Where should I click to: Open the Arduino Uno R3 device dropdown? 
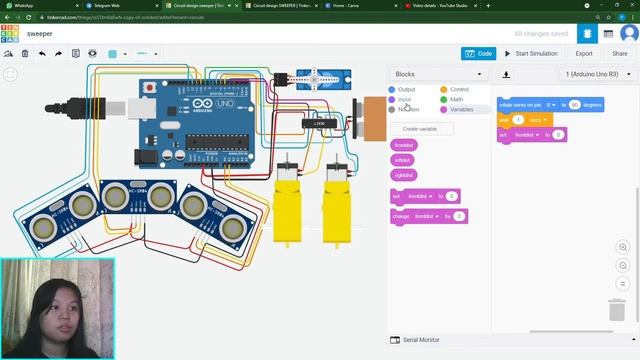pos(598,74)
